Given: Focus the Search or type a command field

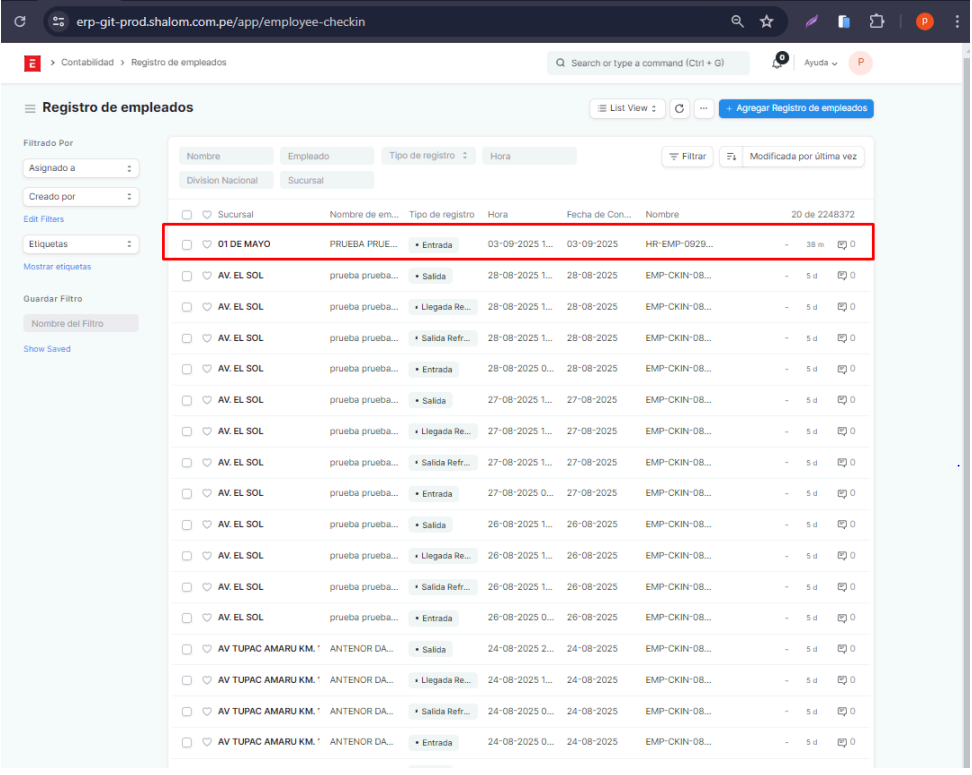Looking at the screenshot, I should [x=648, y=63].
